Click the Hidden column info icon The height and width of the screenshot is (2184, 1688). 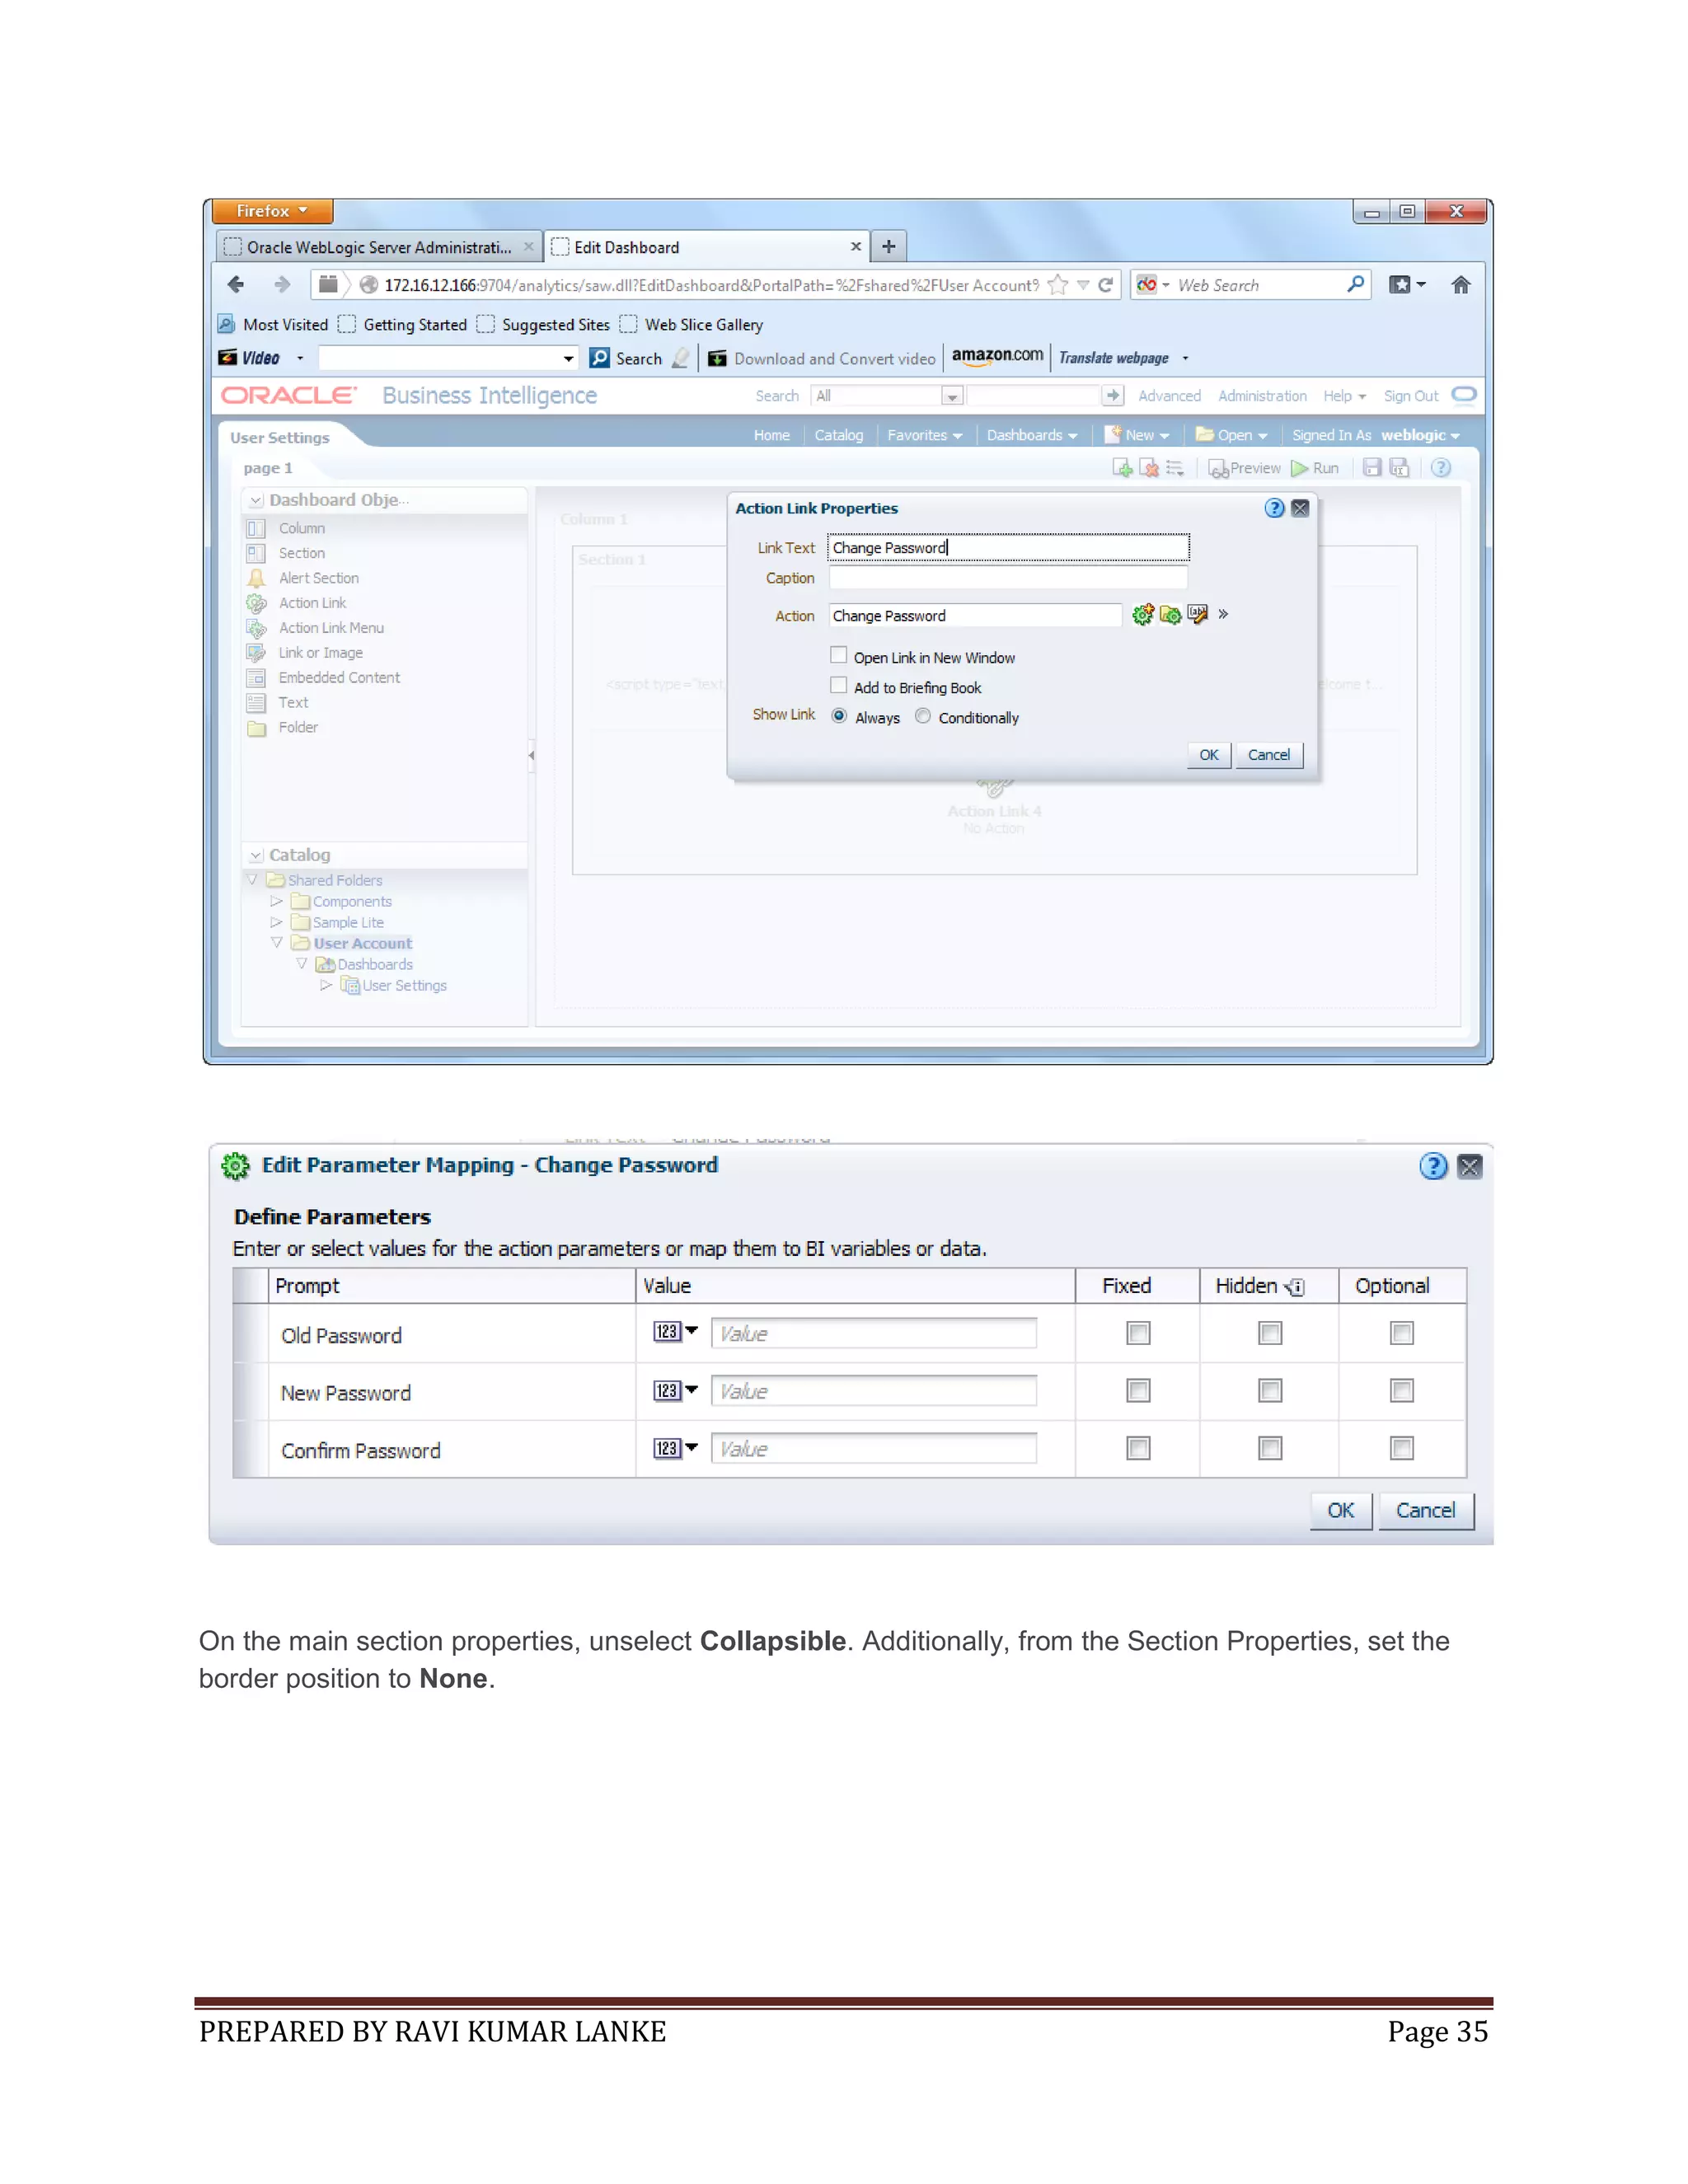pos(1294,1287)
